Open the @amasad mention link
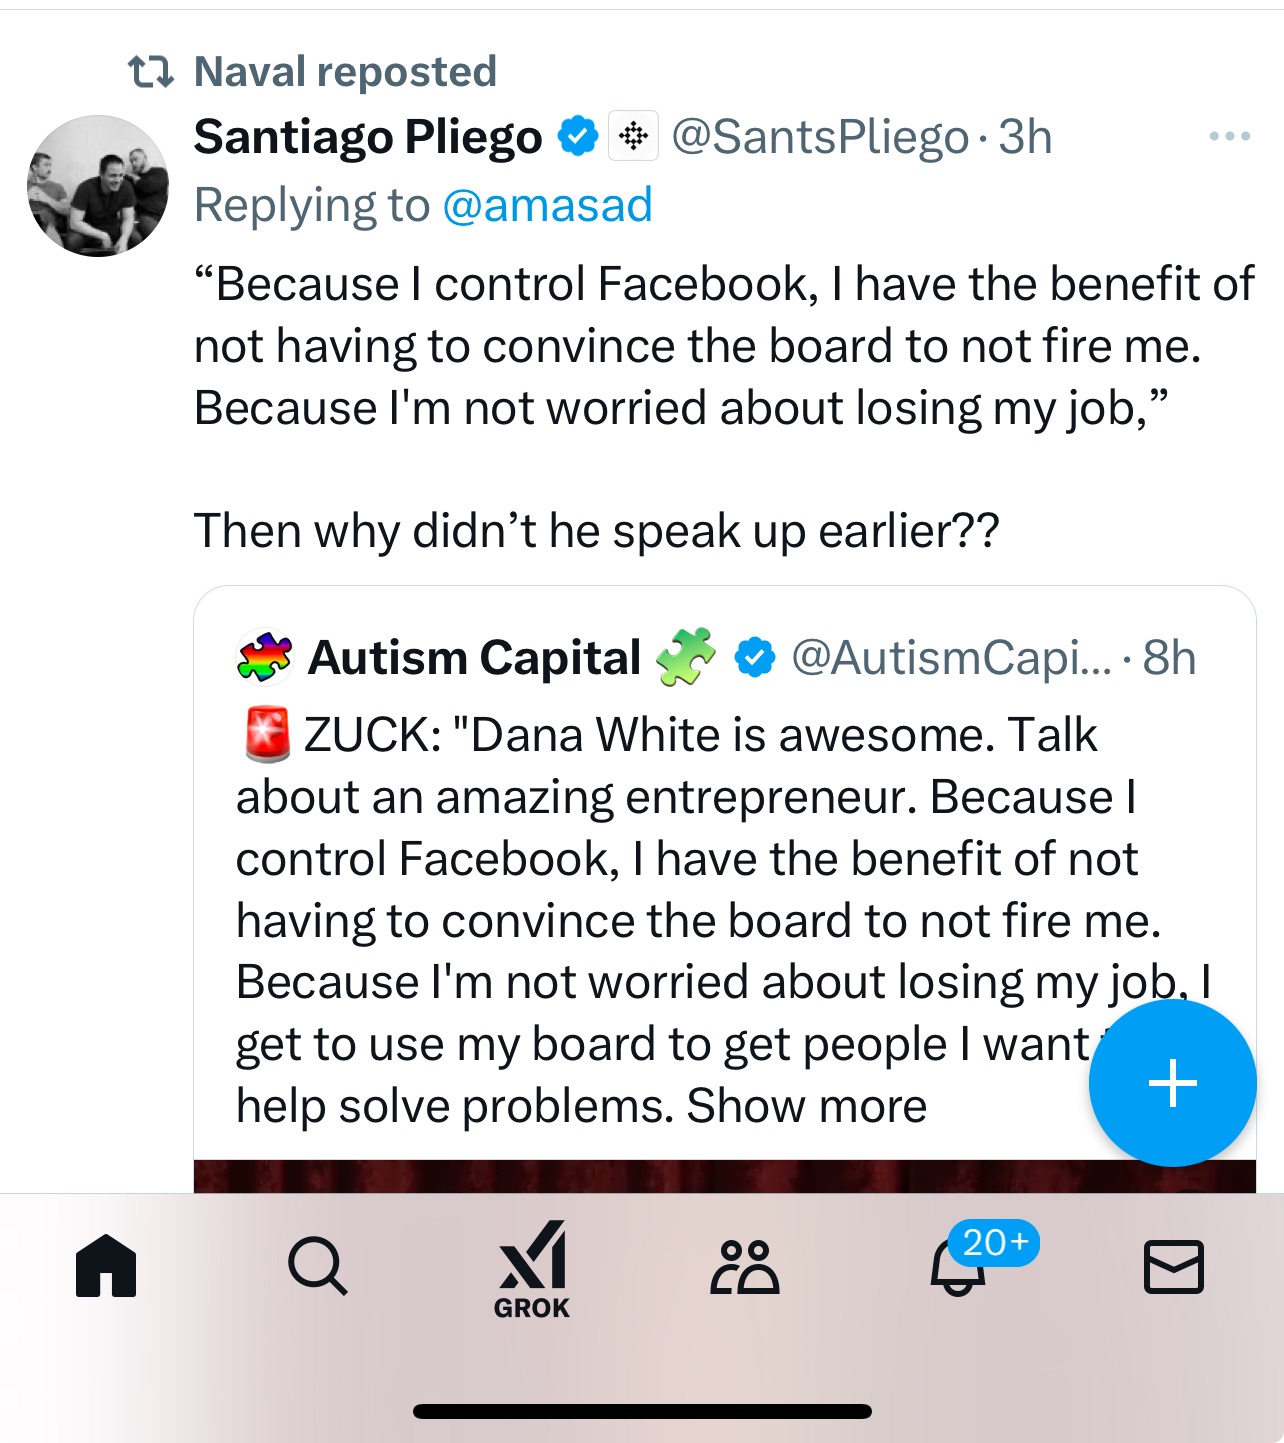This screenshot has width=1284, height=1443. (x=547, y=205)
